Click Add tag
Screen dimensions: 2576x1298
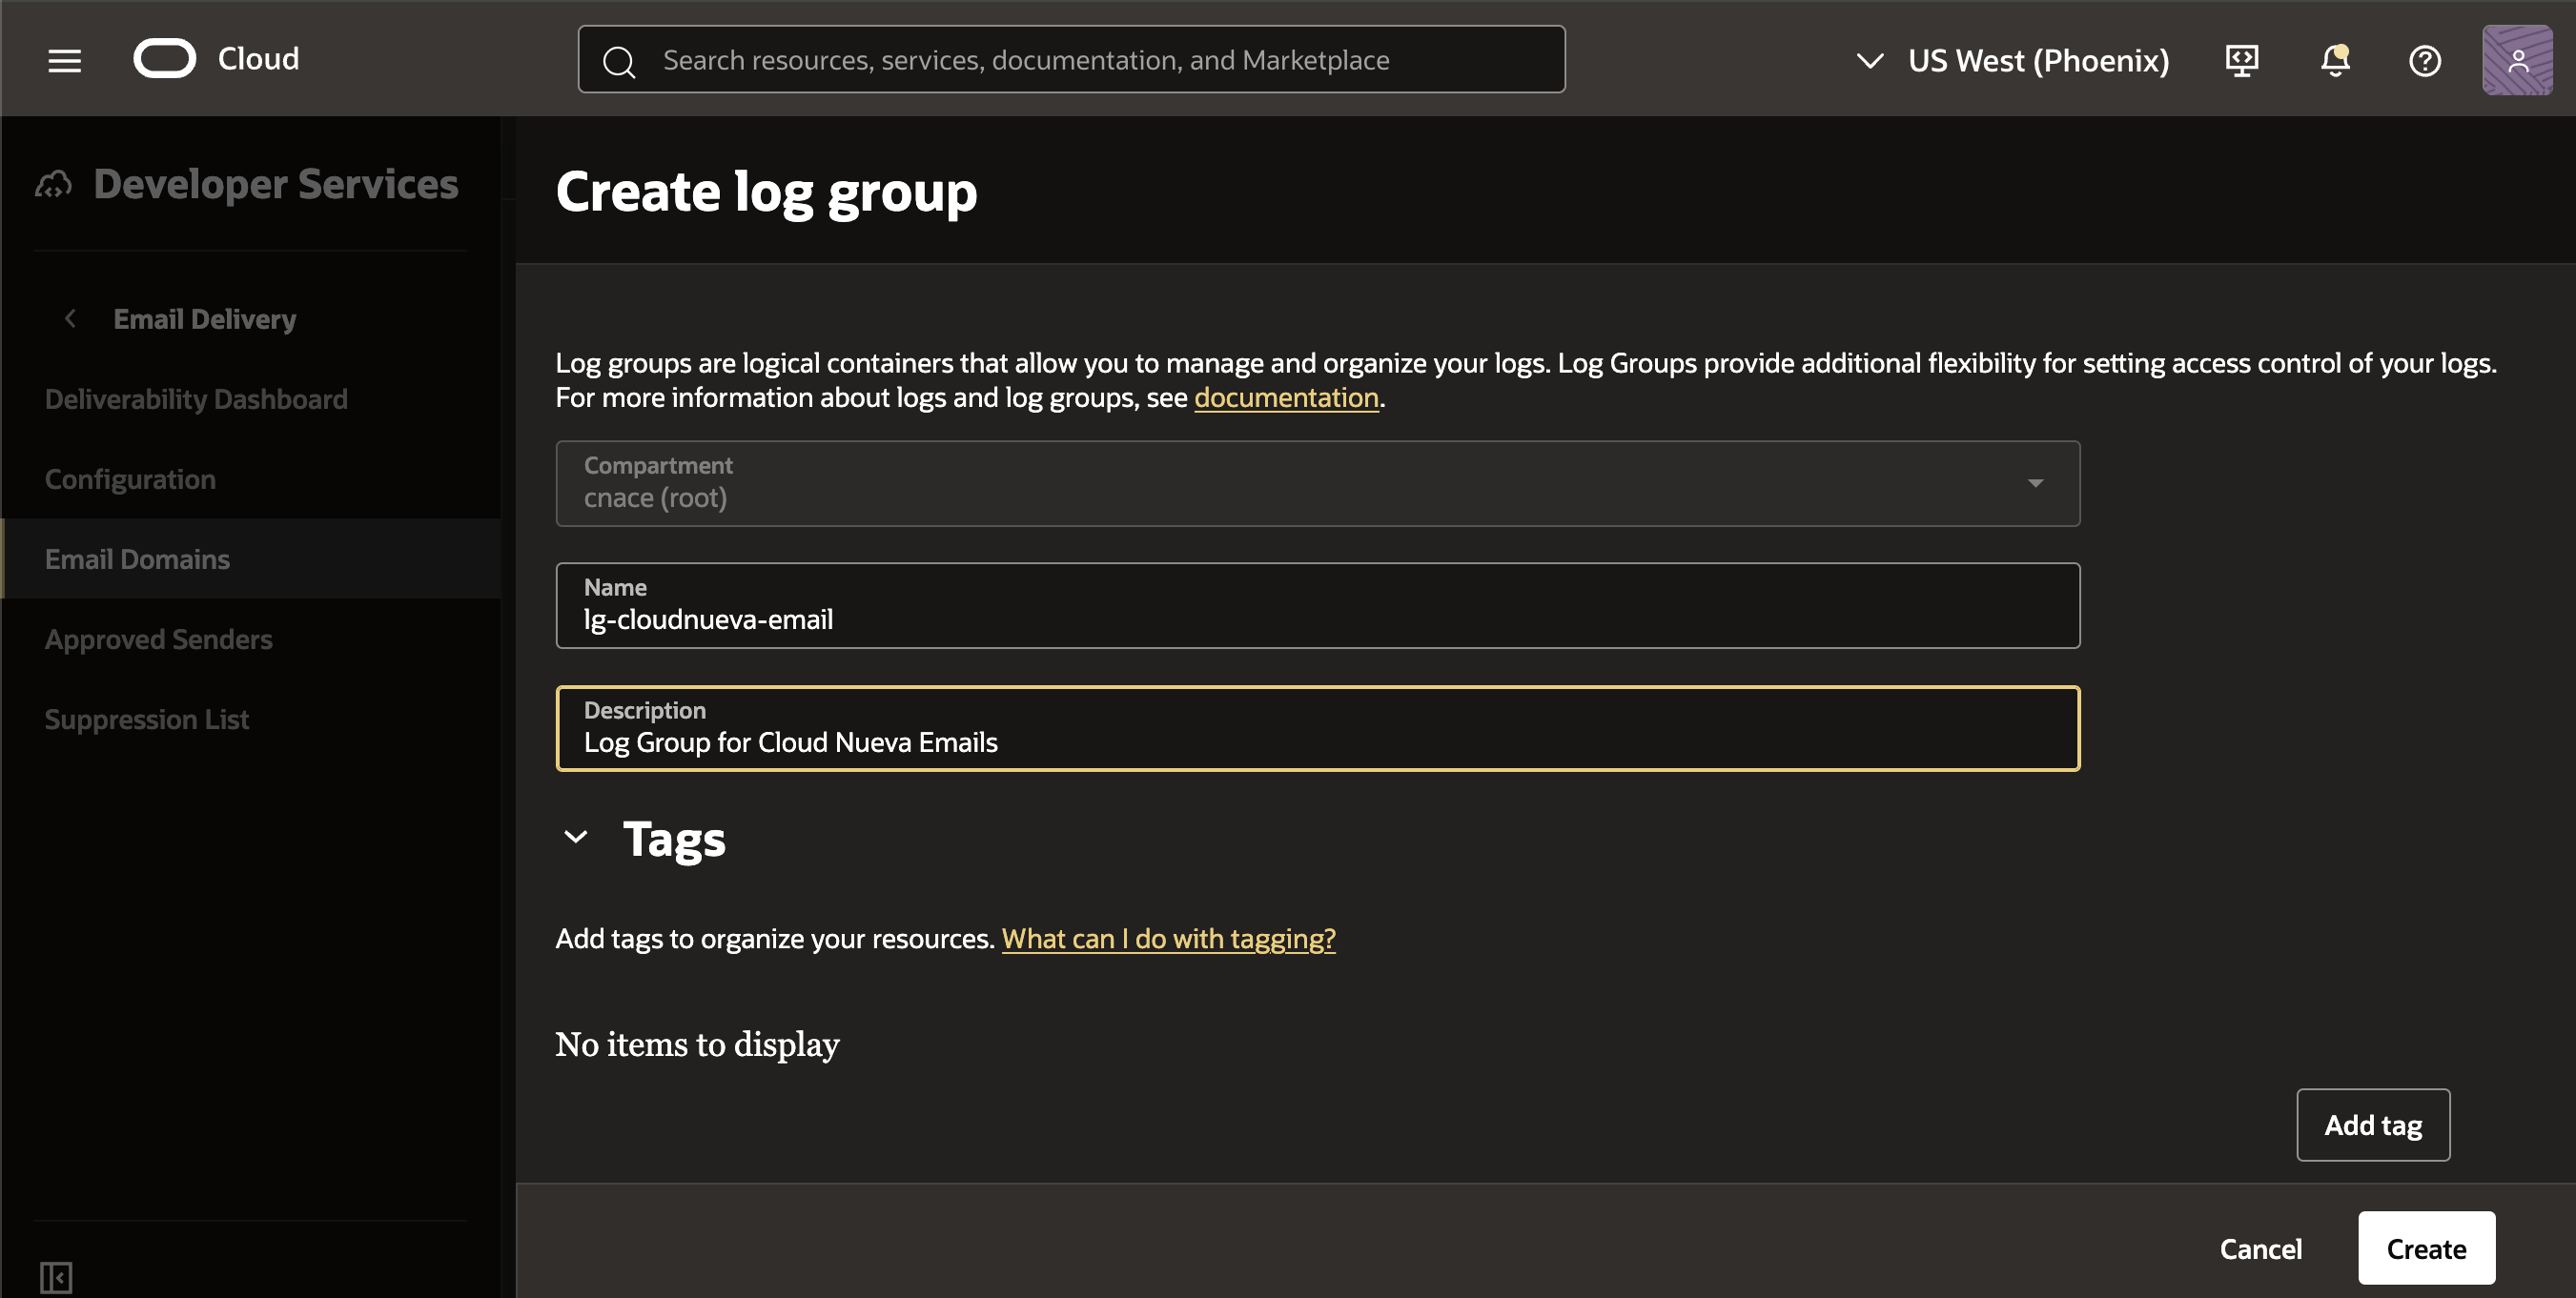coord(2373,1124)
